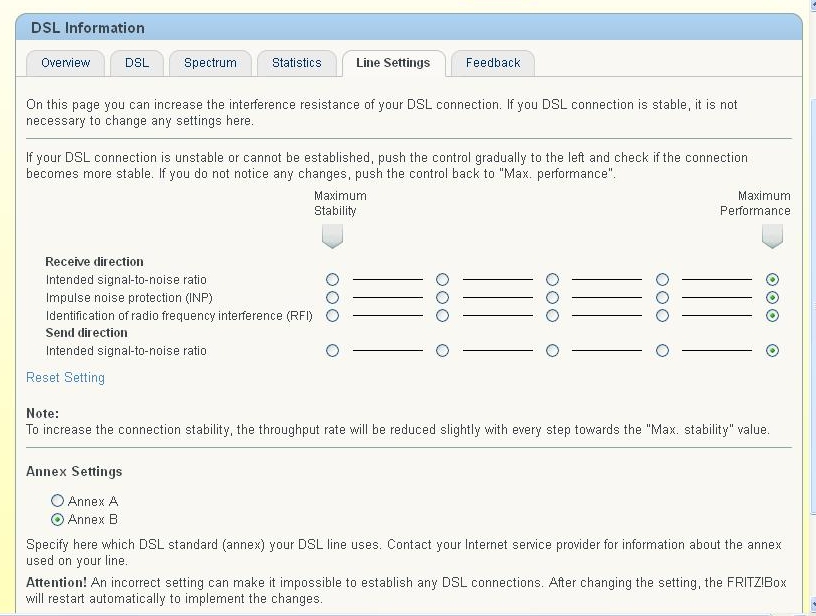This screenshot has width=816, height=616.
Task: Click the Maximum Stability slider marker
Action: (x=333, y=236)
